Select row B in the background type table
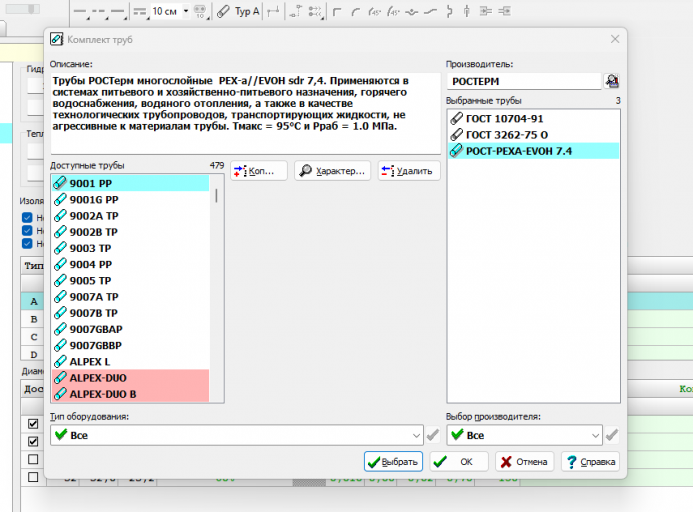The width and height of the screenshot is (693, 512). coord(33,319)
